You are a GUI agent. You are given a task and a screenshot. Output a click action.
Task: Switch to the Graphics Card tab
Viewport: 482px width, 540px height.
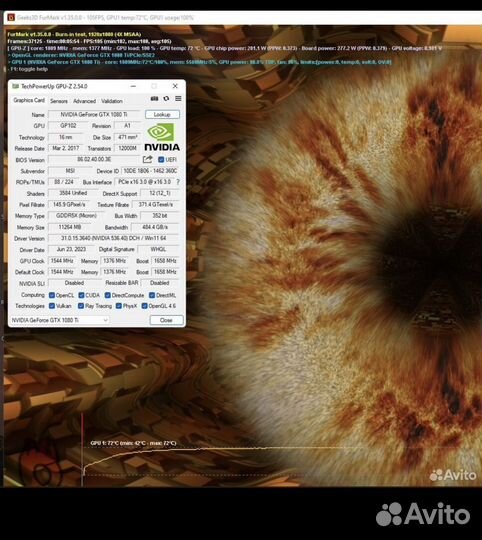(29, 100)
